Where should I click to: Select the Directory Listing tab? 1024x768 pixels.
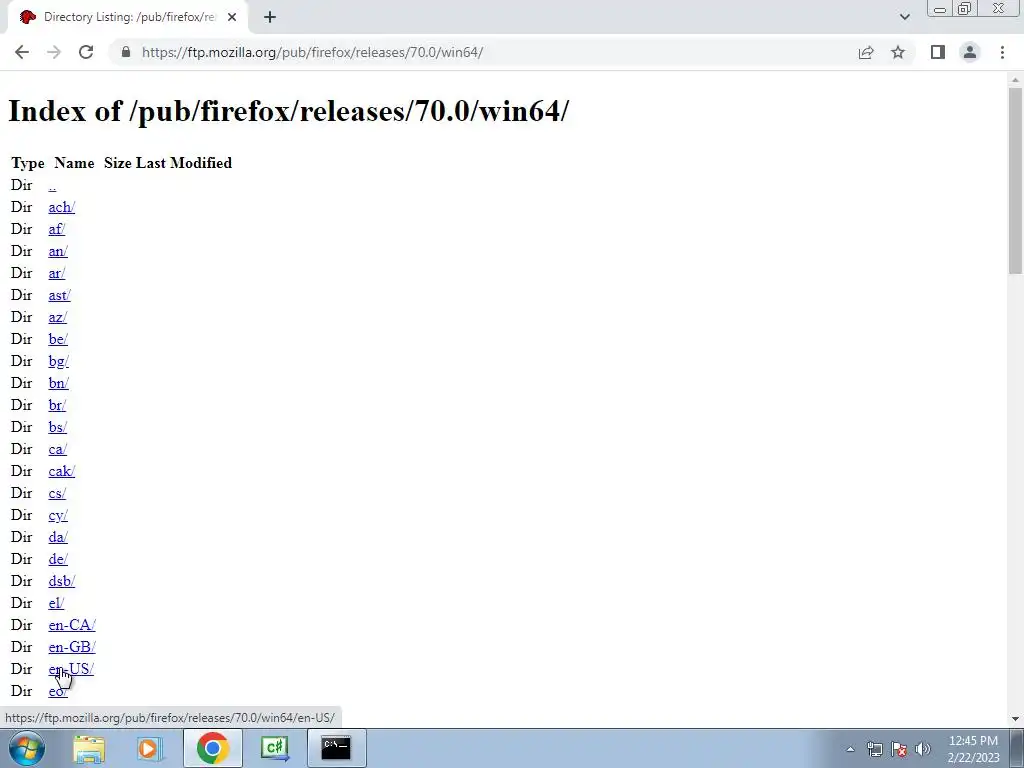(x=127, y=17)
